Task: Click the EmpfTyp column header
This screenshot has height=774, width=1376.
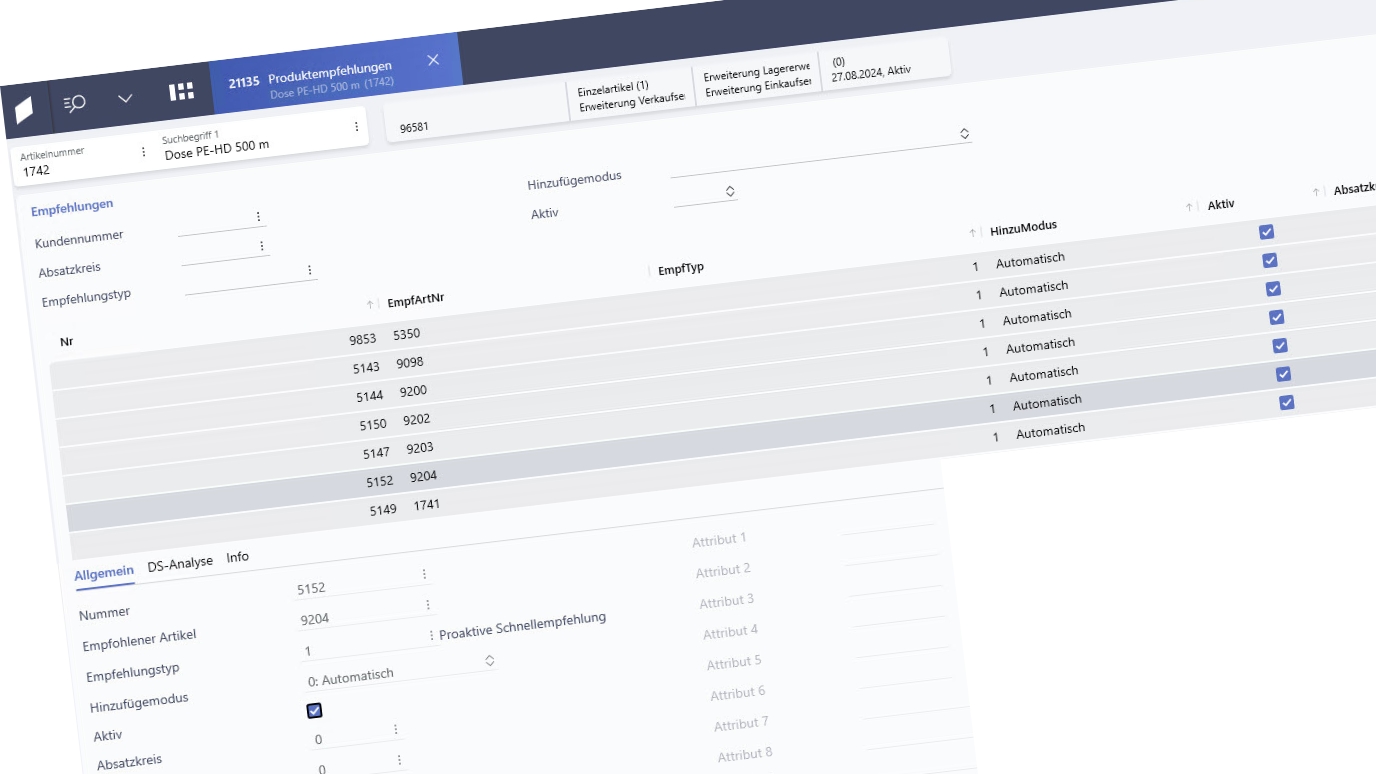Action: (681, 268)
